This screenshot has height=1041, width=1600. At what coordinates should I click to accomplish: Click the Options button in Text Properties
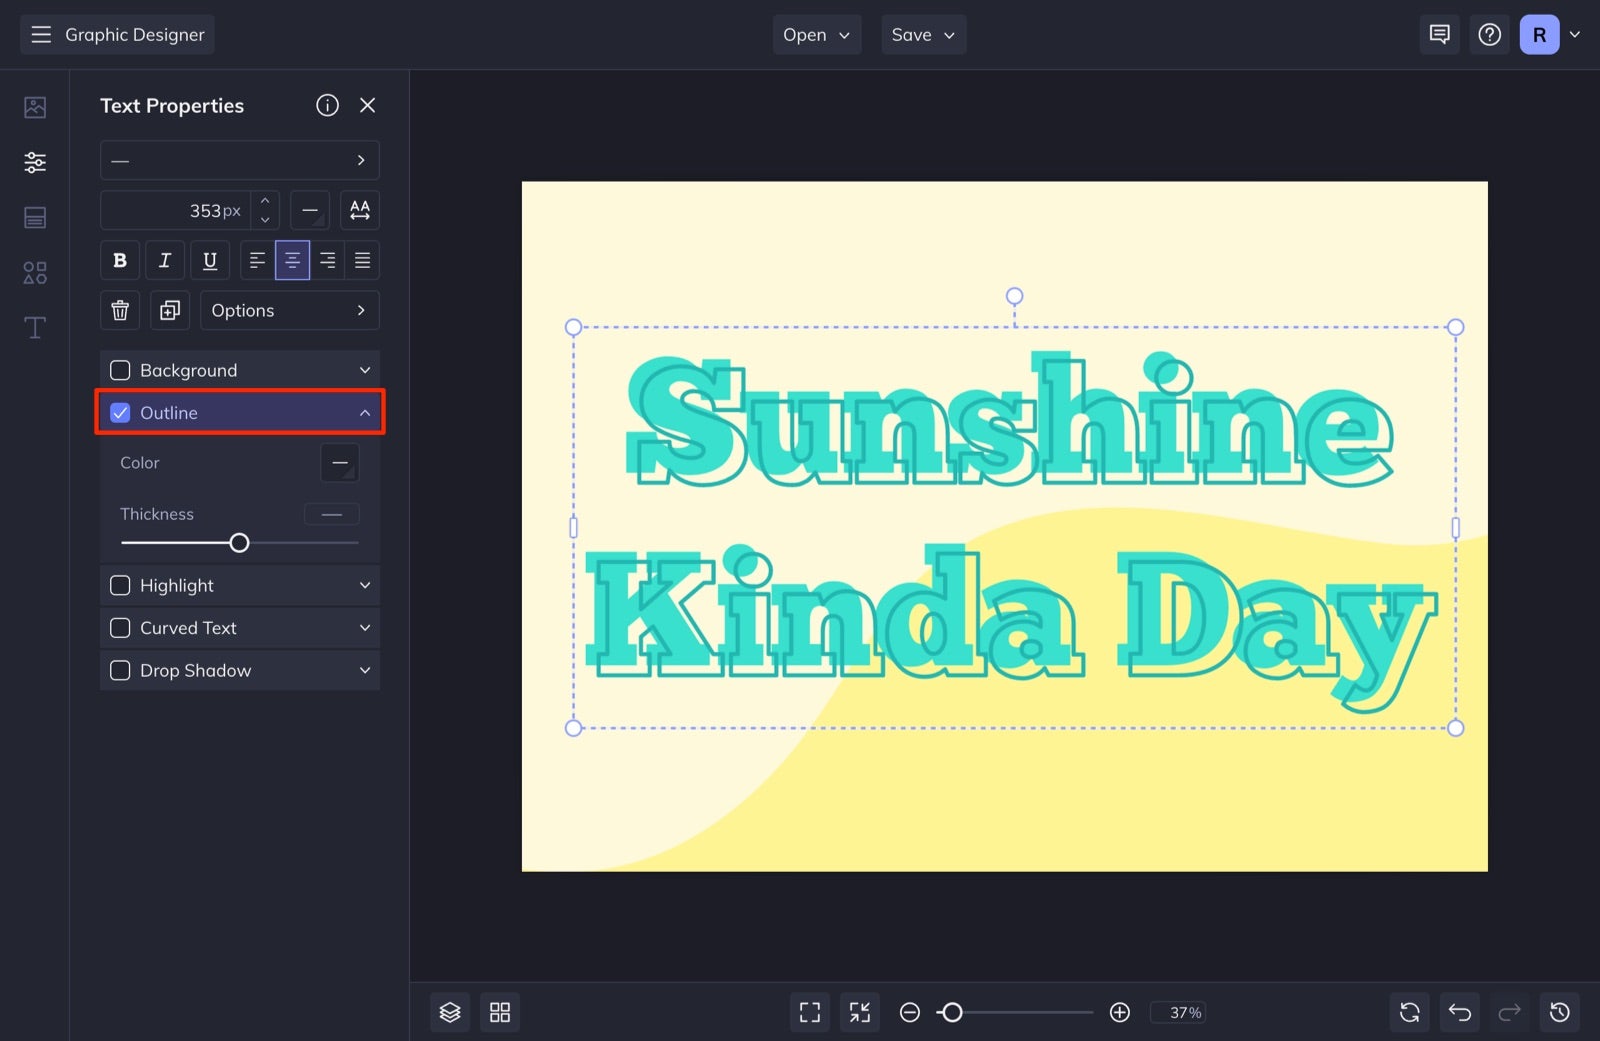pos(289,310)
